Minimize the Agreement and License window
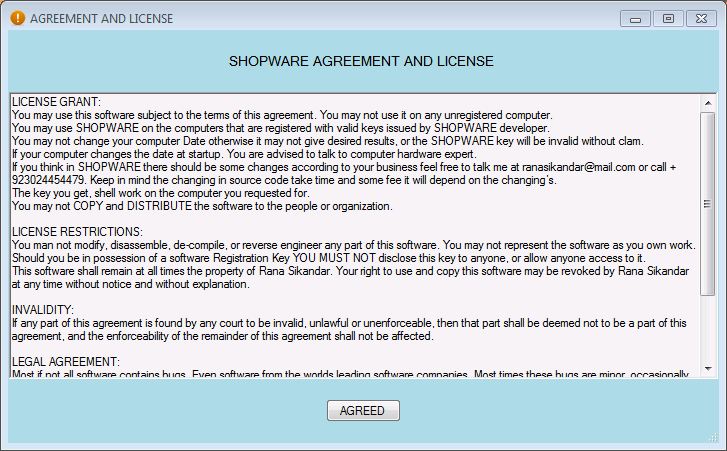The height and width of the screenshot is (451, 727). 635,19
